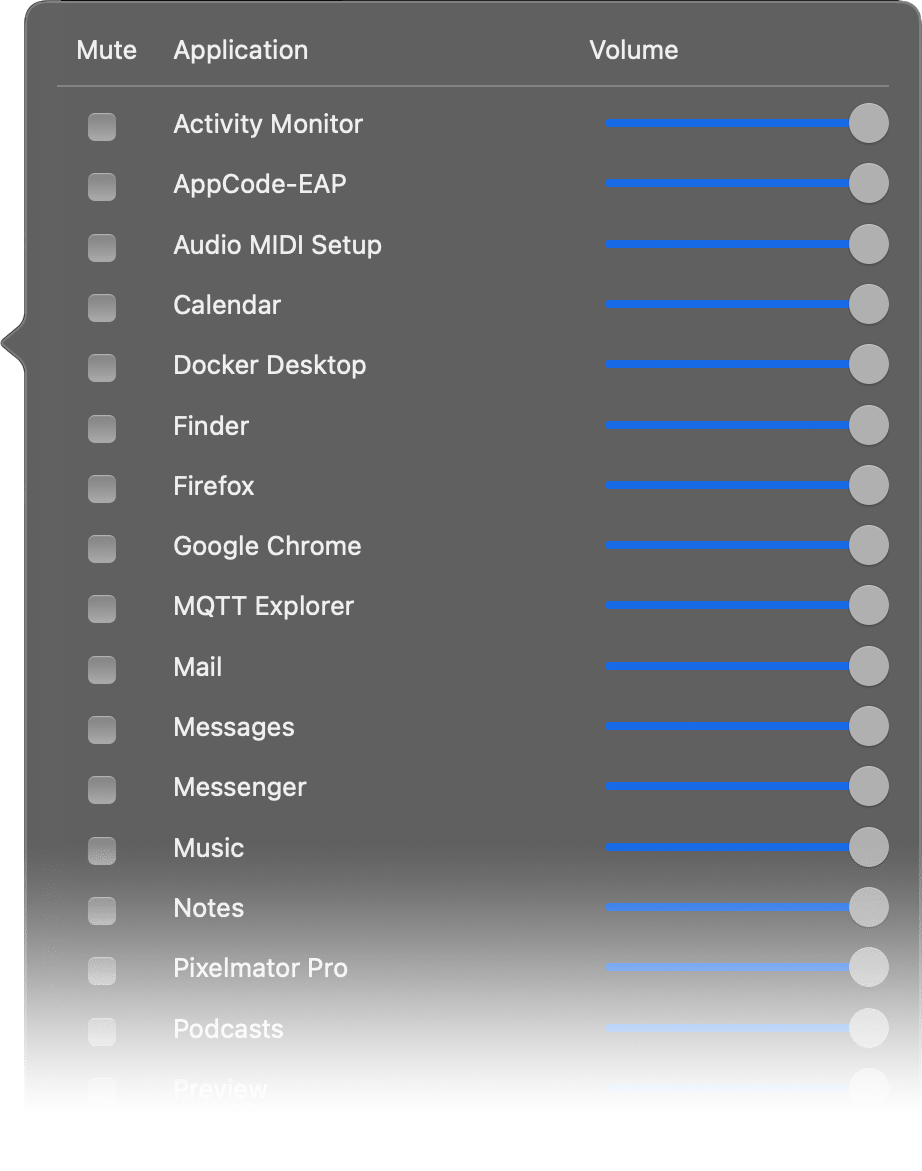
Task: Mute the Mail application
Action: pyautogui.click(x=101, y=669)
